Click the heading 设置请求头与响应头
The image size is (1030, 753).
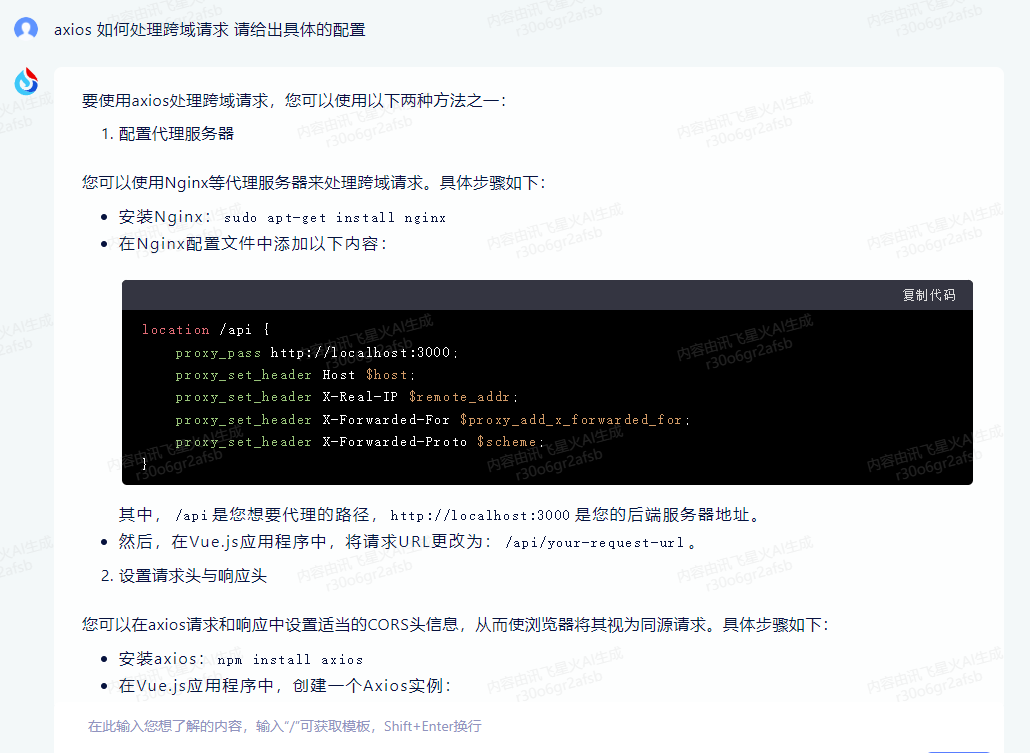(x=192, y=576)
